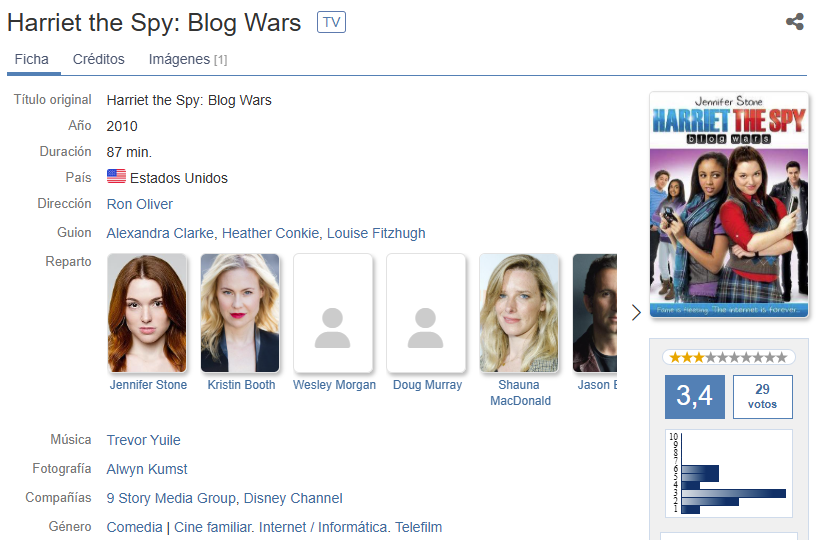
Task: Open Wesley Morgan name link
Action: 334,385
